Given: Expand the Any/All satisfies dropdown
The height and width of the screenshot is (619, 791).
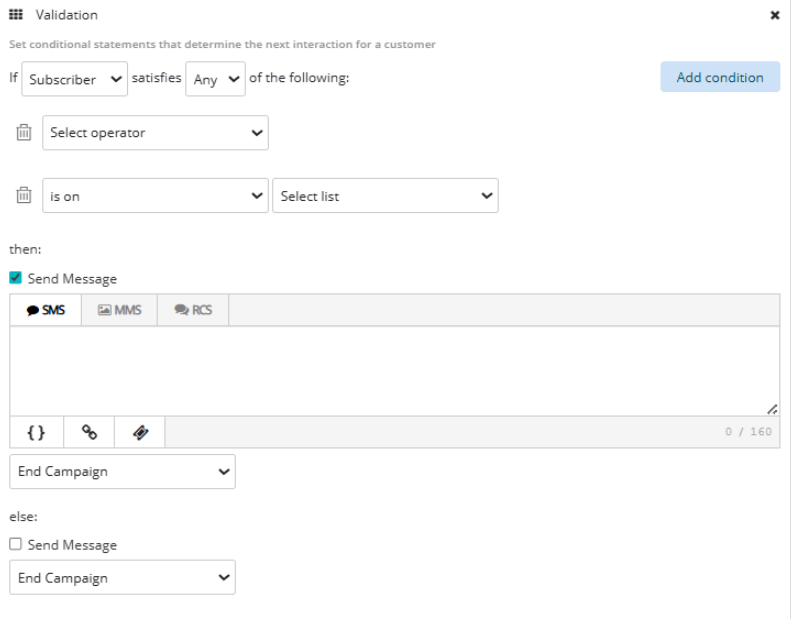Looking at the screenshot, I should click(x=215, y=79).
